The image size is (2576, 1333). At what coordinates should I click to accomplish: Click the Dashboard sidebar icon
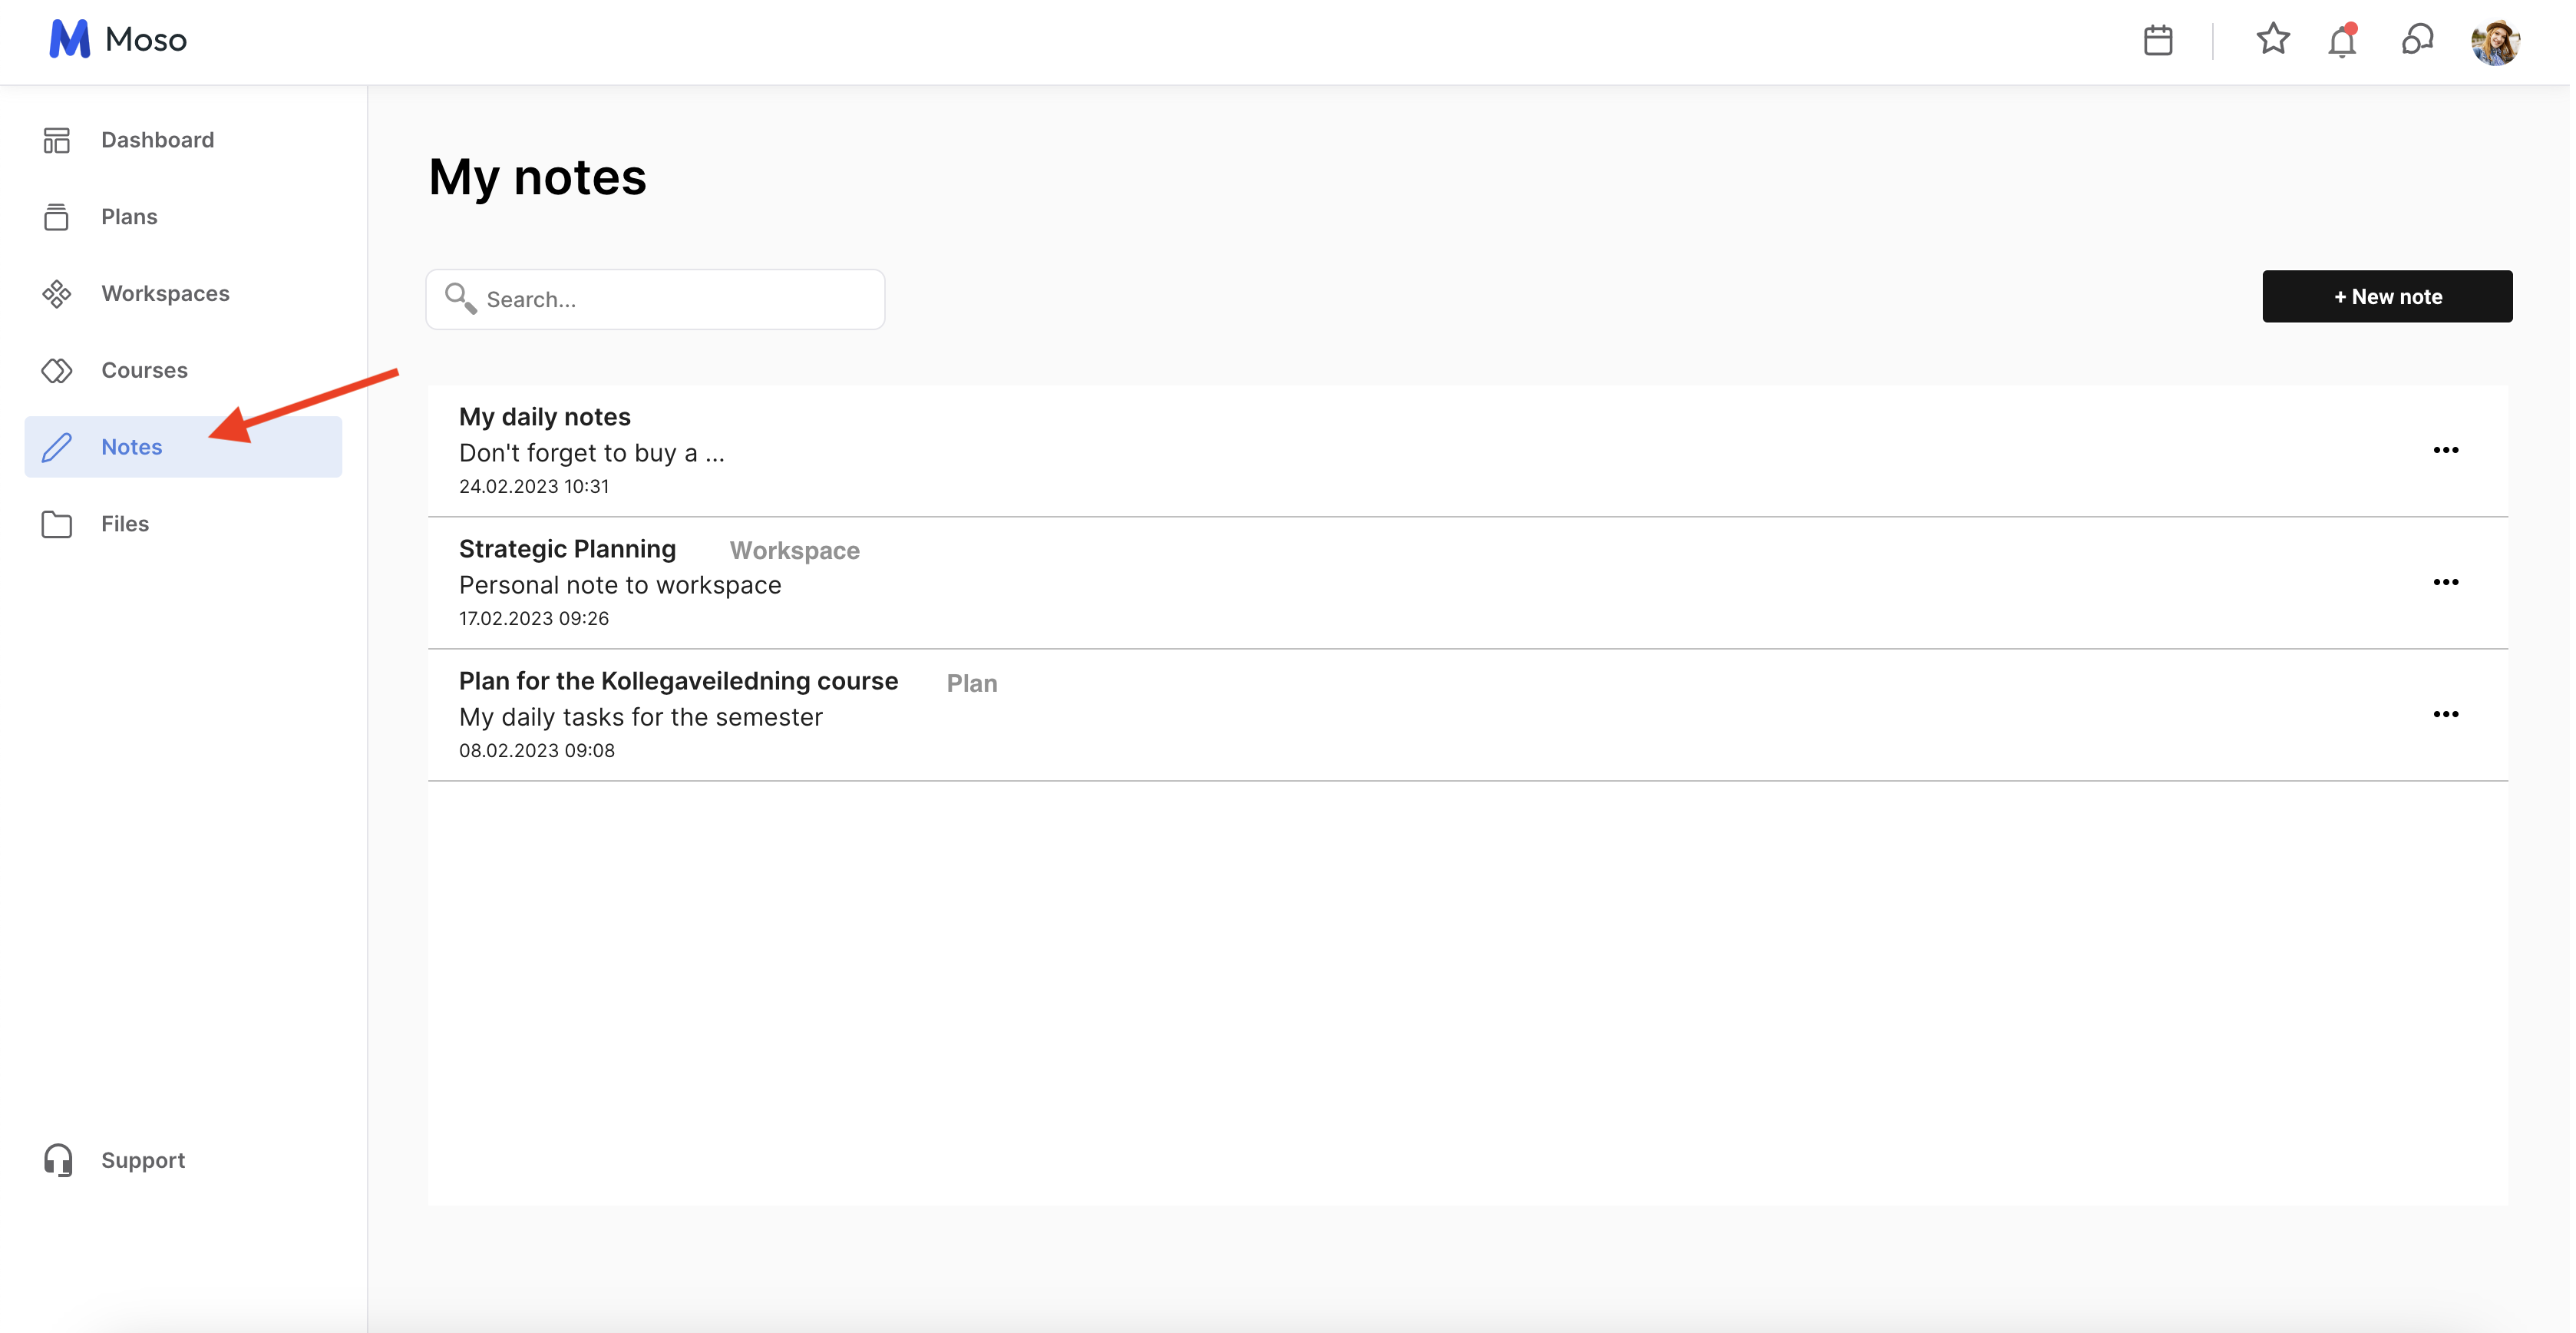pos(57,140)
